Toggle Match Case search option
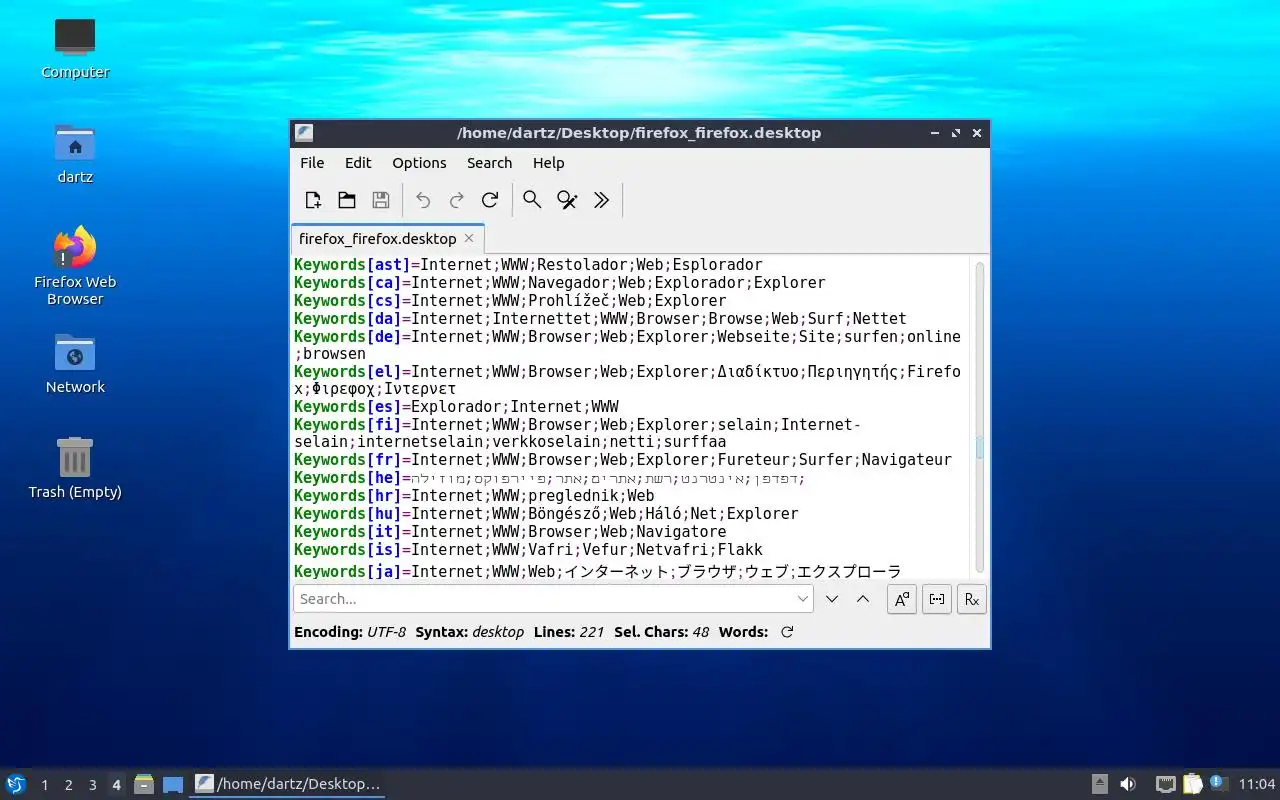 pos(901,599)
